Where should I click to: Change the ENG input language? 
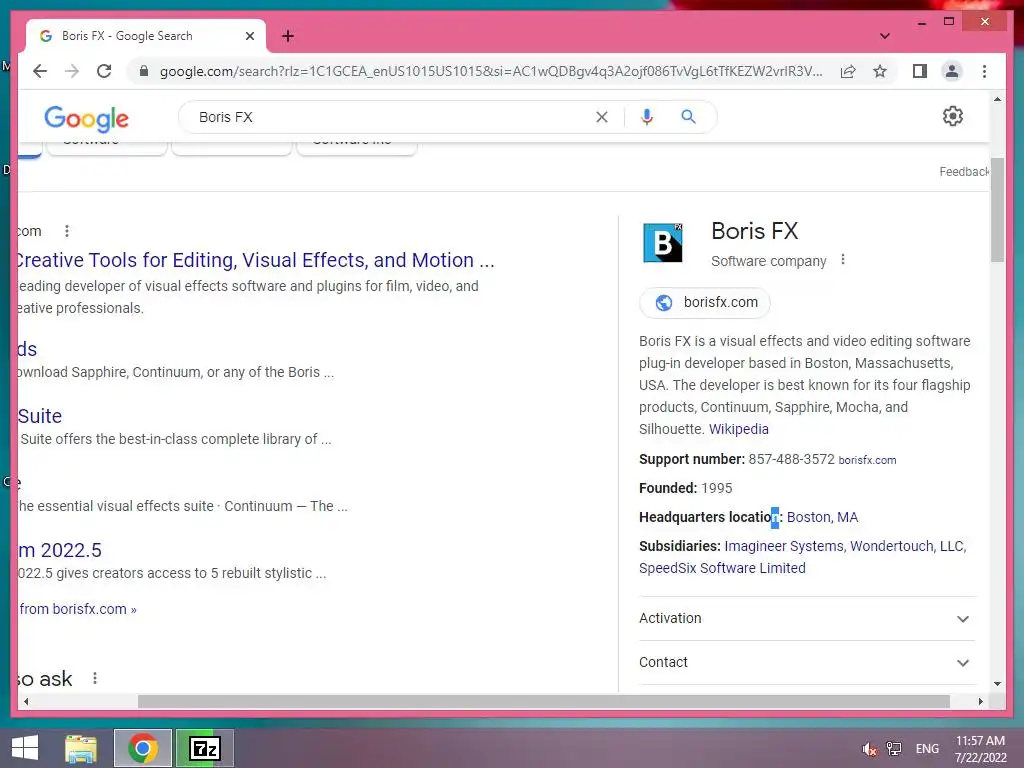tap(927, 749)
